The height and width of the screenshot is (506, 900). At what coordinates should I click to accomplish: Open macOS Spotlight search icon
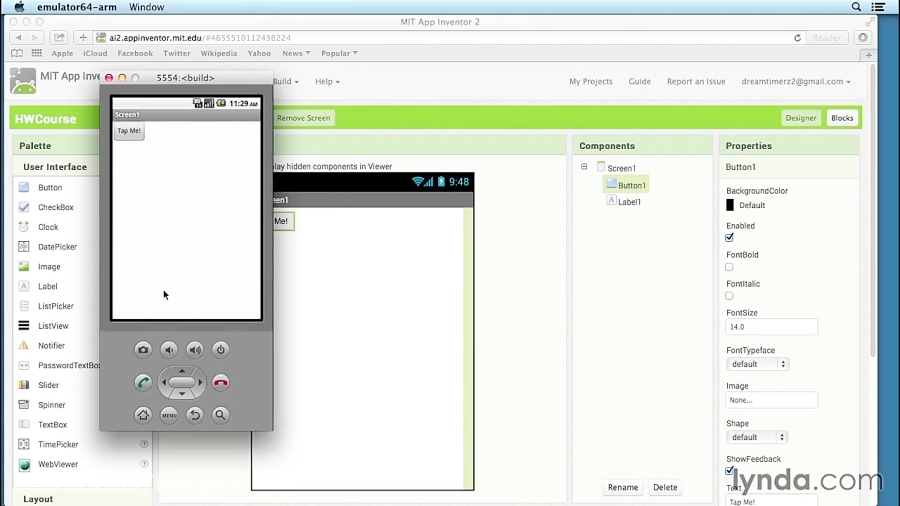click(856, 7)
